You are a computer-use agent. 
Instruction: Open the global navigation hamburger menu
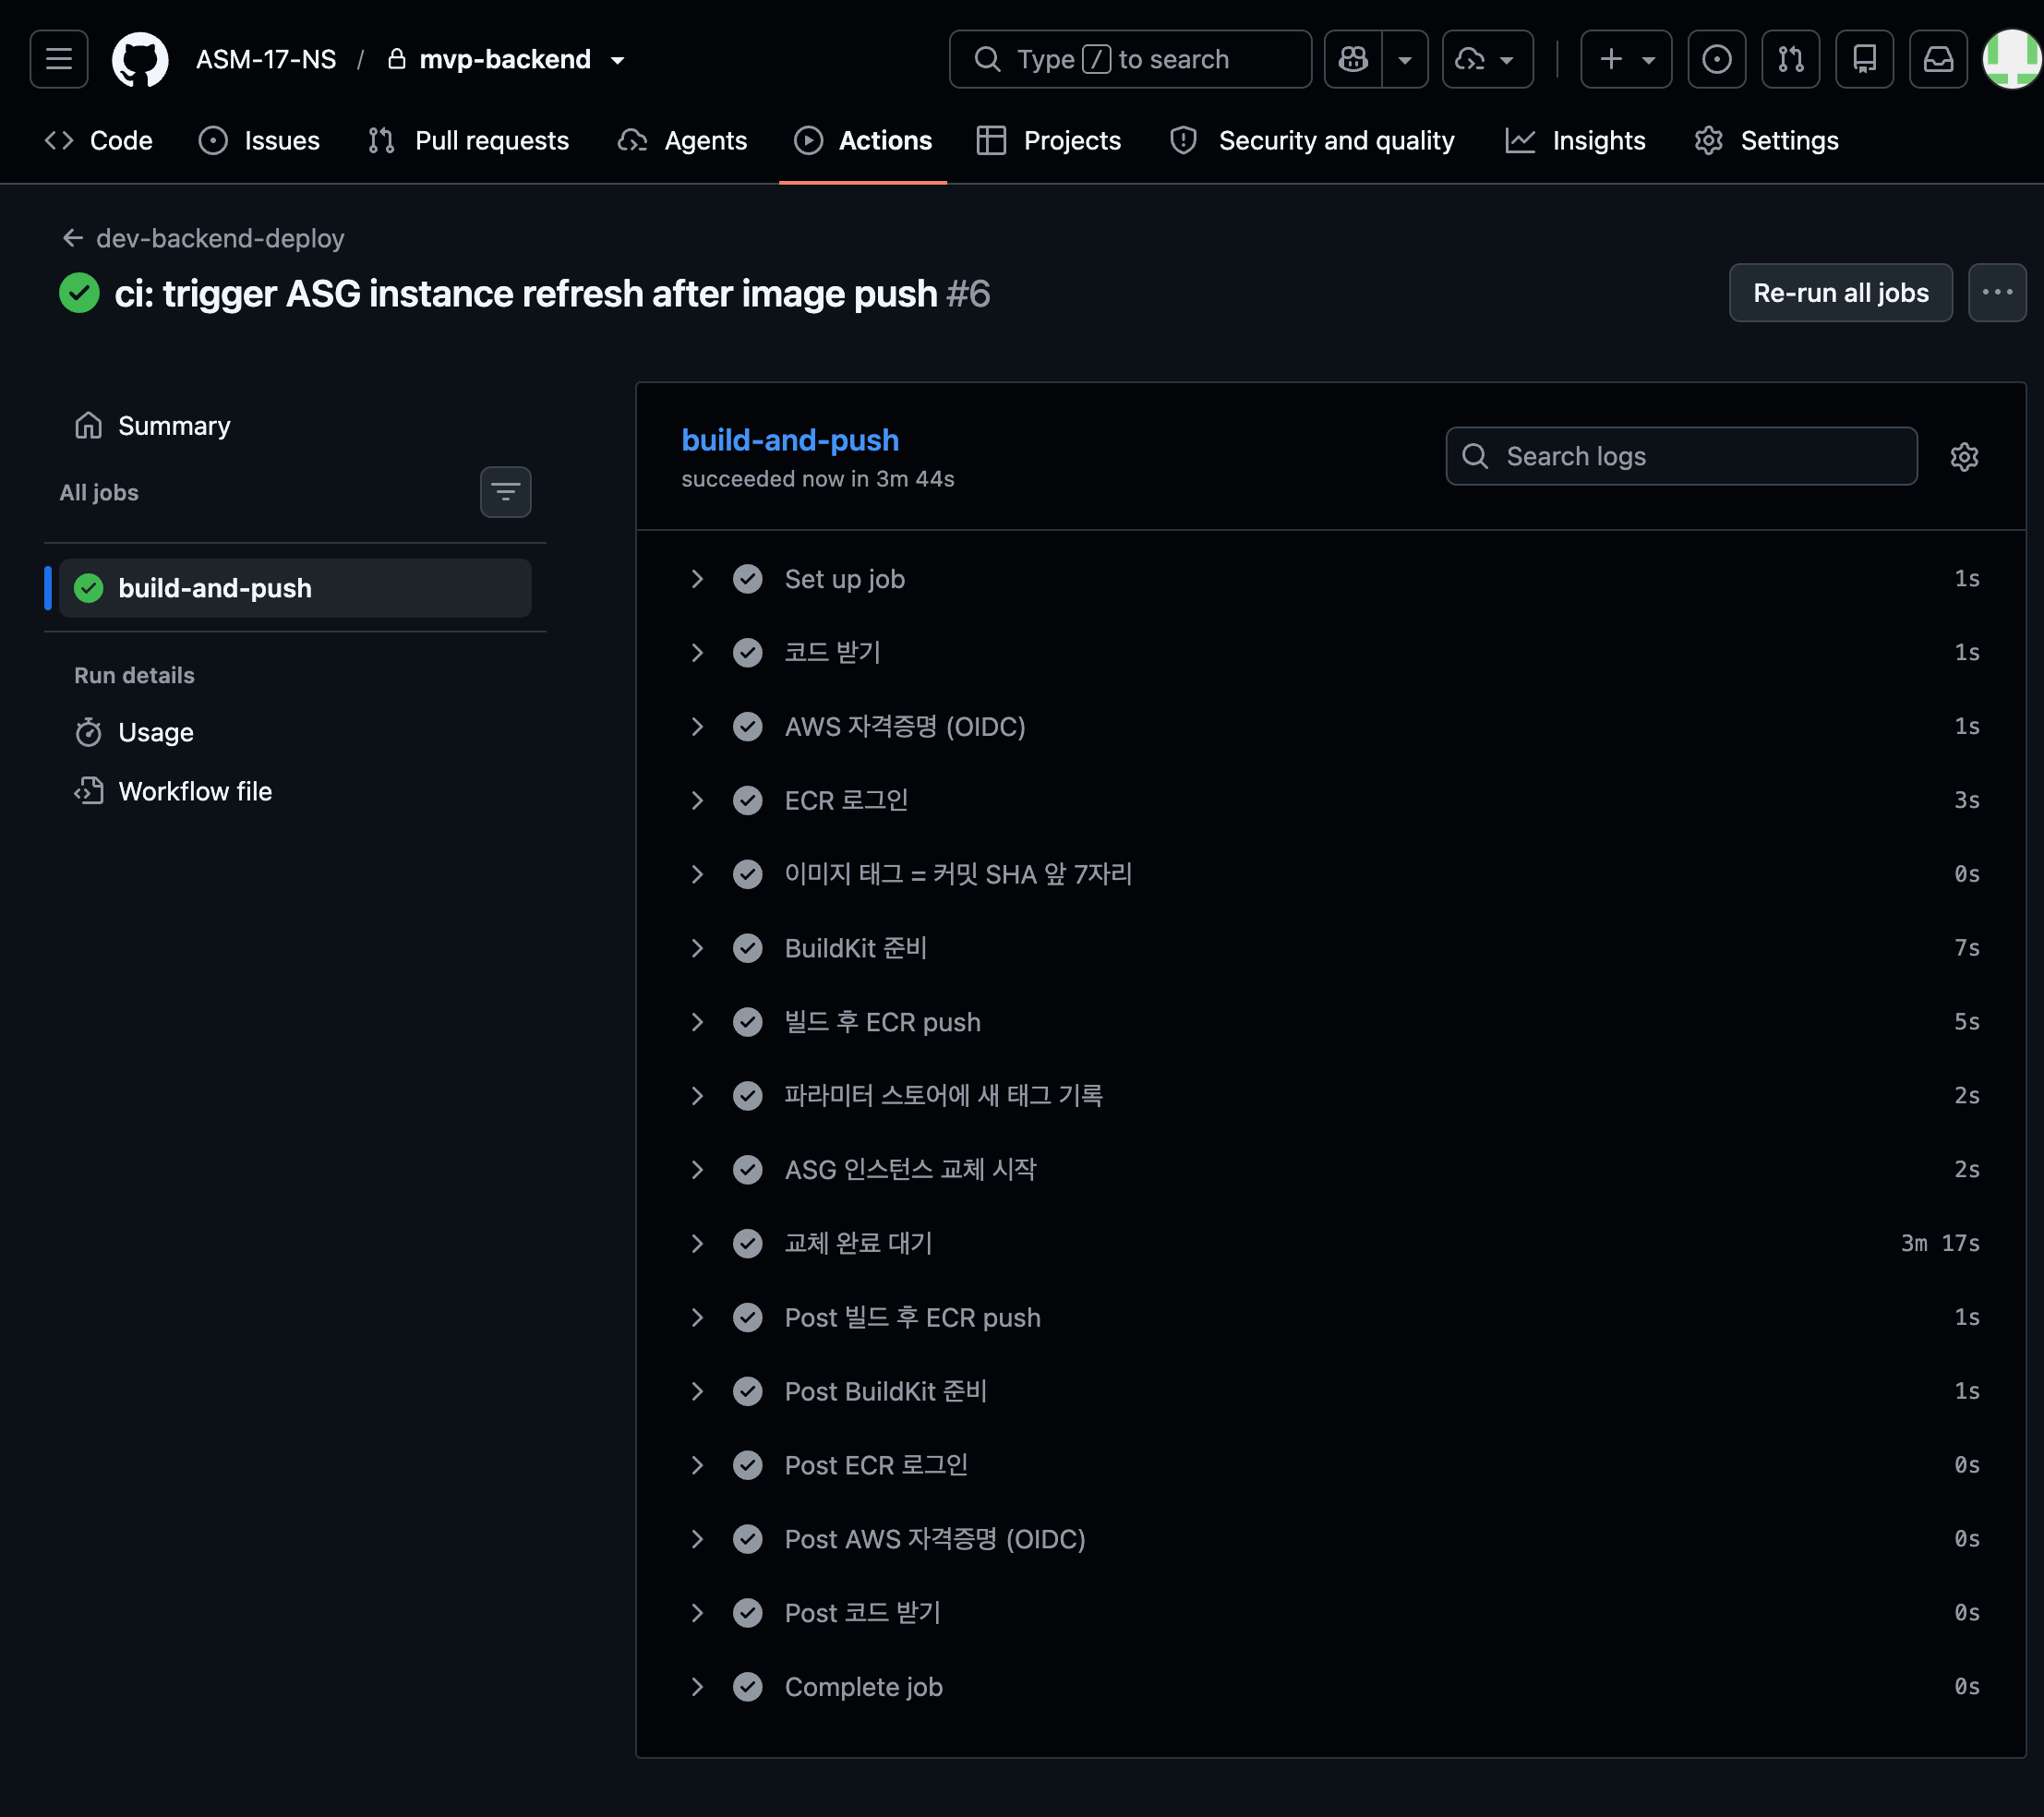(x=59, y=59)
